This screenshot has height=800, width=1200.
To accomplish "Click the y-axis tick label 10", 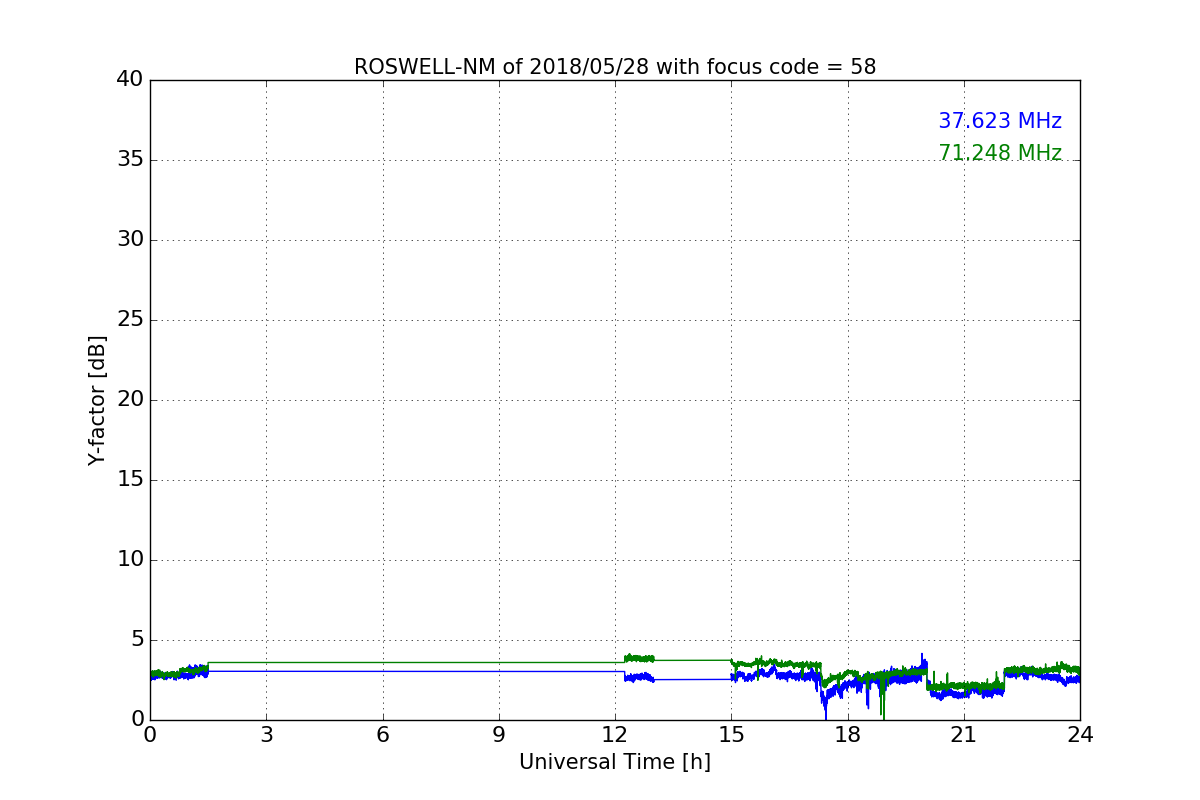I will pyautogui.click(x=130, y=560).
